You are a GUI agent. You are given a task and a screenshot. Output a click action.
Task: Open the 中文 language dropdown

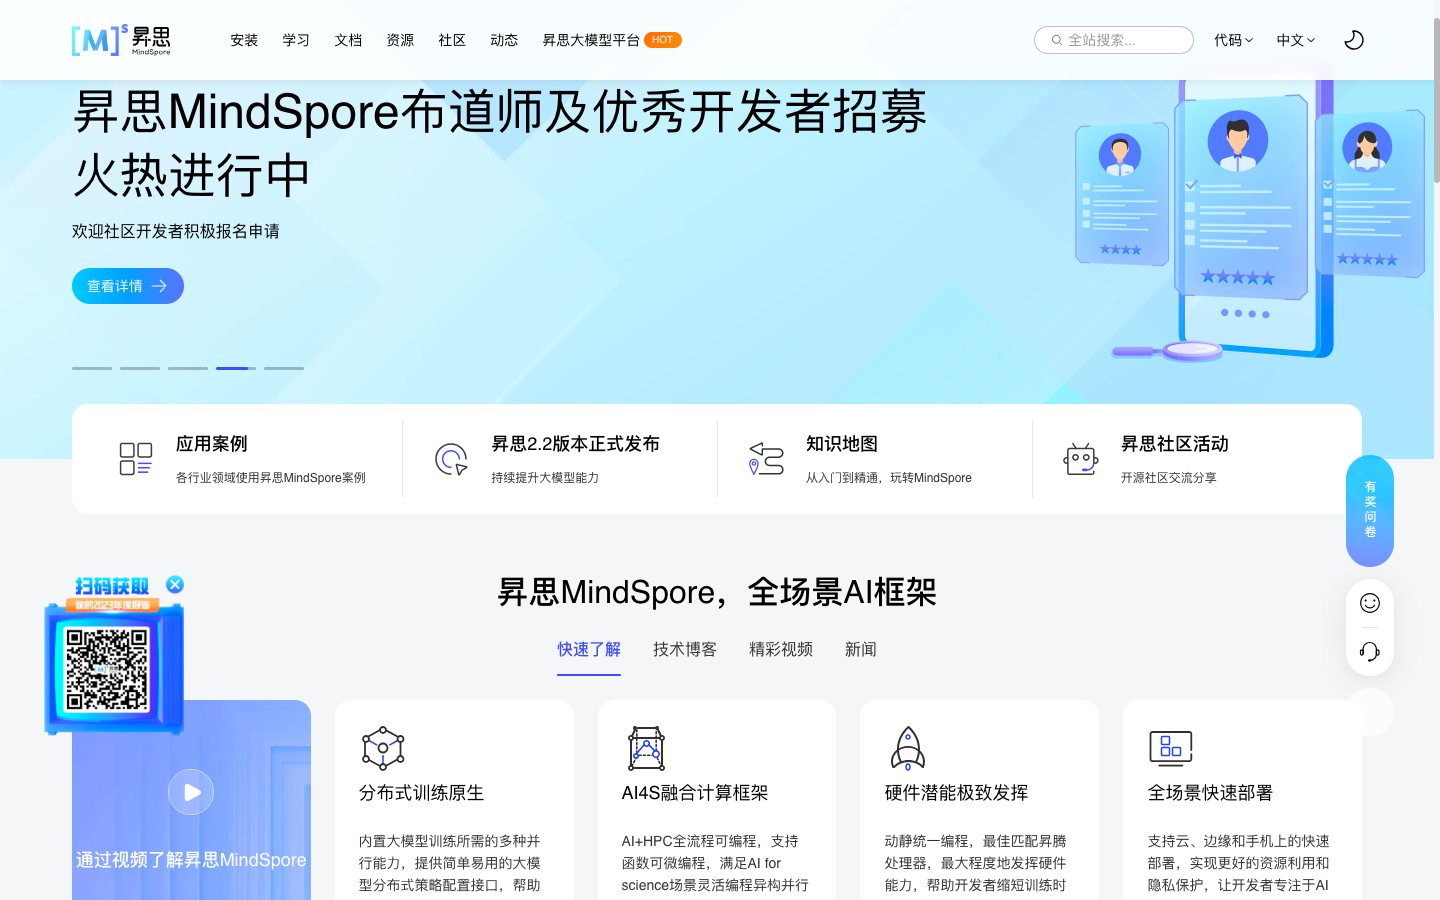coord(1295,40)
